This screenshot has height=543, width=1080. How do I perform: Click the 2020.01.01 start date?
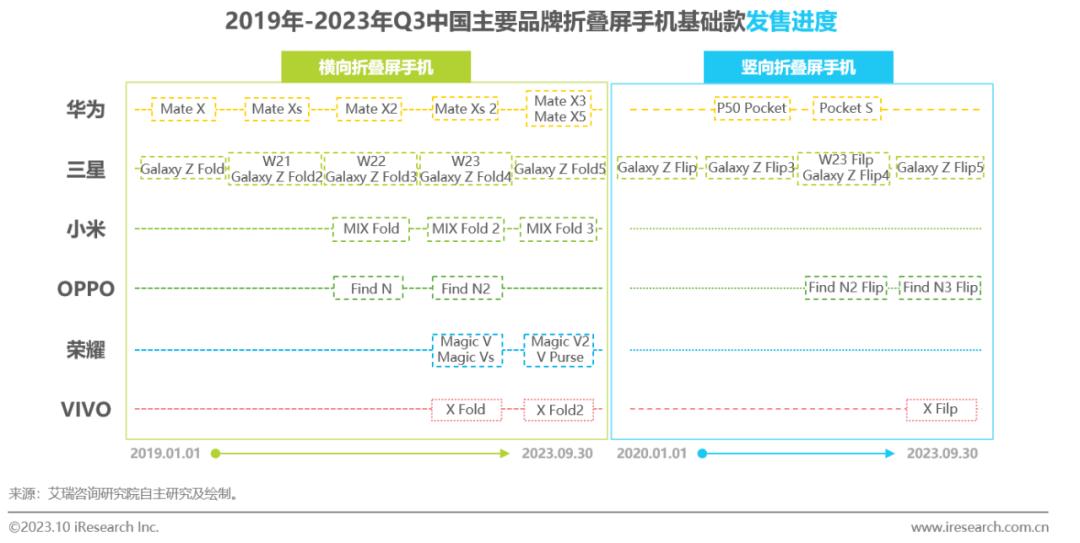[x=652, y=453]
